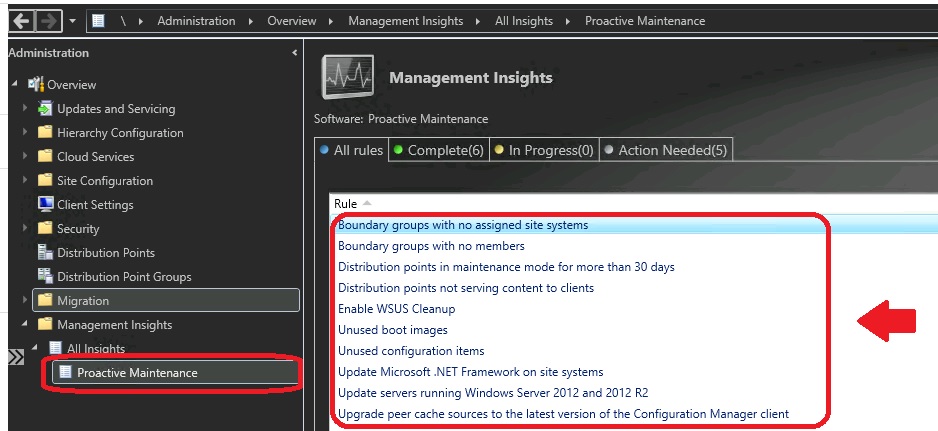Click the Security folder icon
Viewport: 938px width, 431px height.
(x=45, y=228)
